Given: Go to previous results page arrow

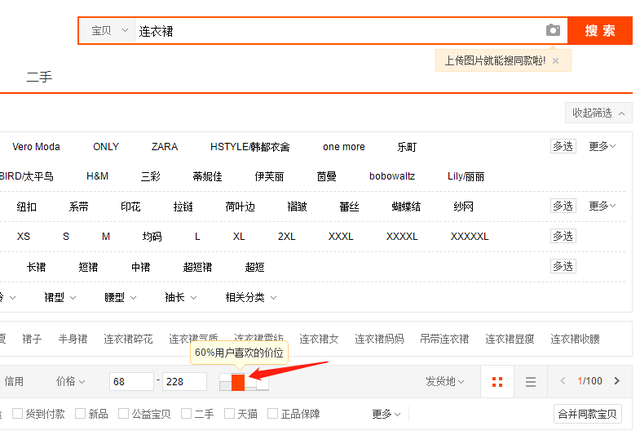Looking at the screenshot, I should pyautogui.click(x=563, y=381).
